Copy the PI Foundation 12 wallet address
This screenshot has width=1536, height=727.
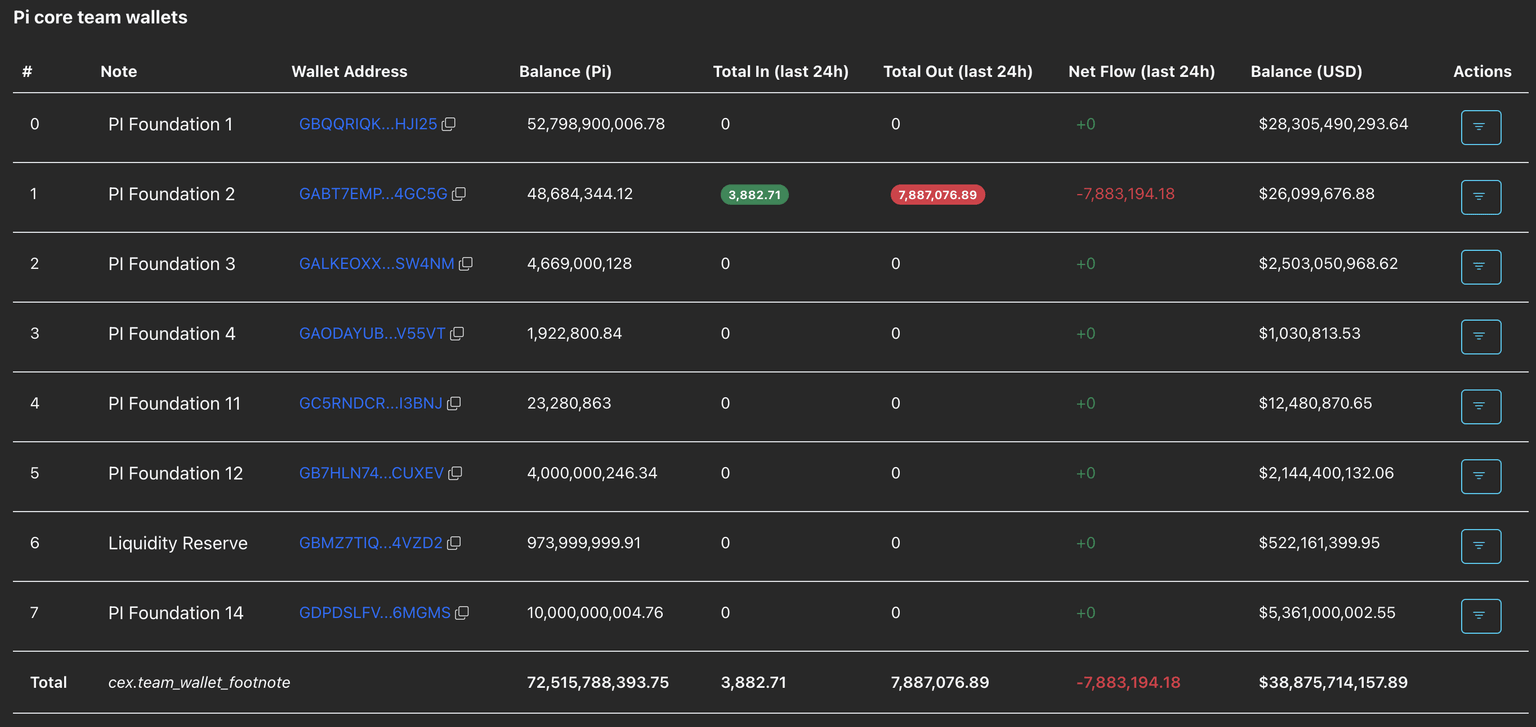click(x=455, y=474)
